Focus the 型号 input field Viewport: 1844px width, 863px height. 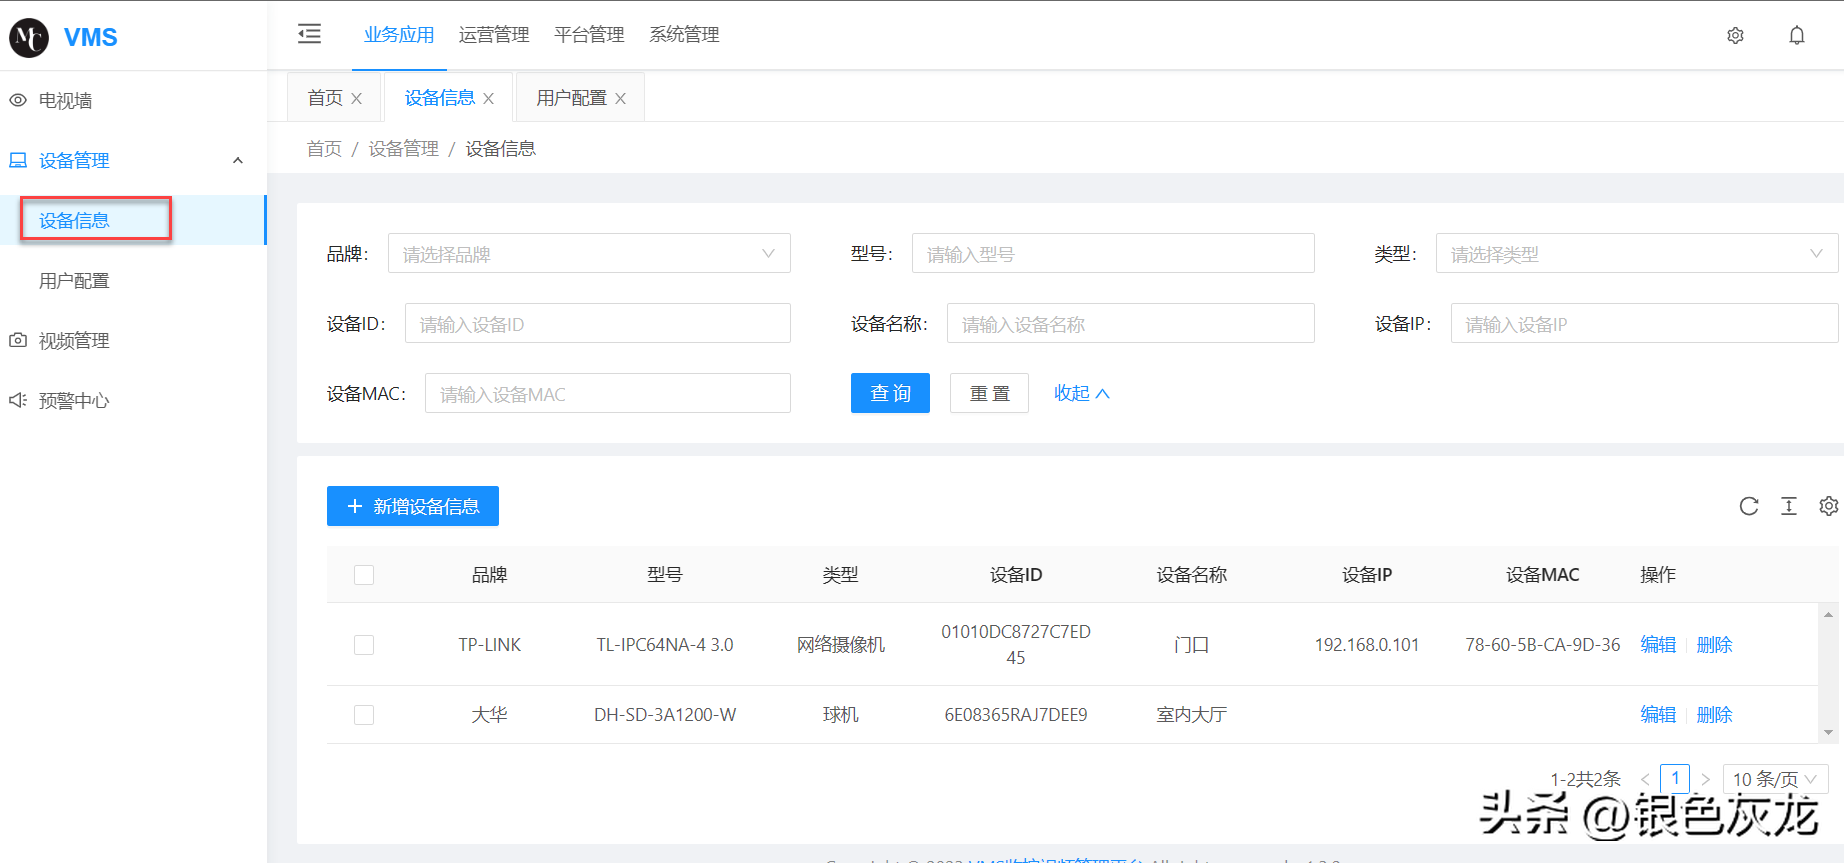[x=1113, y=253]
